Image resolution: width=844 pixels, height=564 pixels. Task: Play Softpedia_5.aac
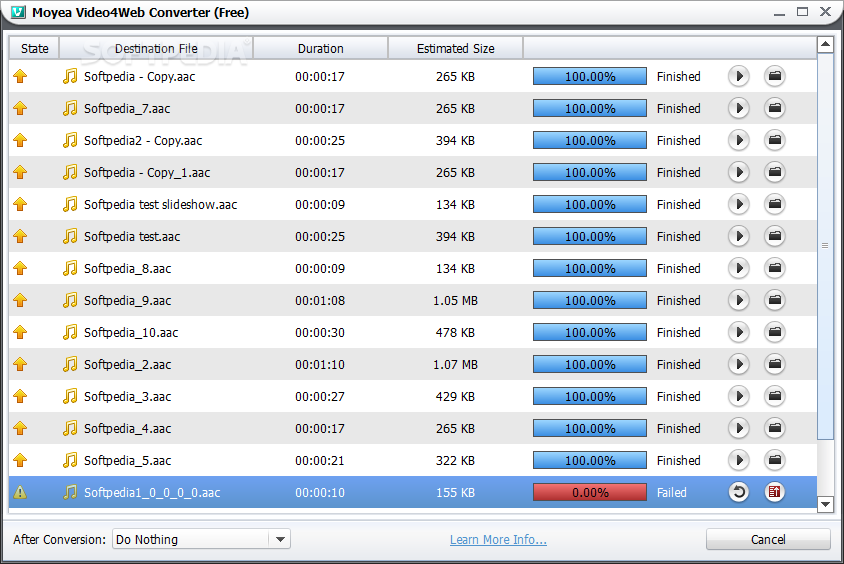(738, 460)
